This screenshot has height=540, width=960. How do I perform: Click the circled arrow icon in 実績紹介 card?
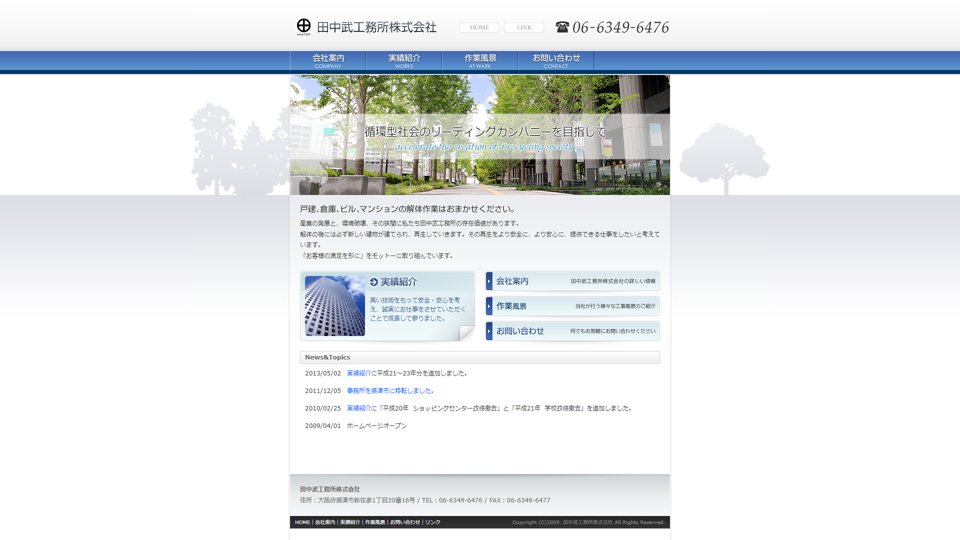(x=374, y=282)
